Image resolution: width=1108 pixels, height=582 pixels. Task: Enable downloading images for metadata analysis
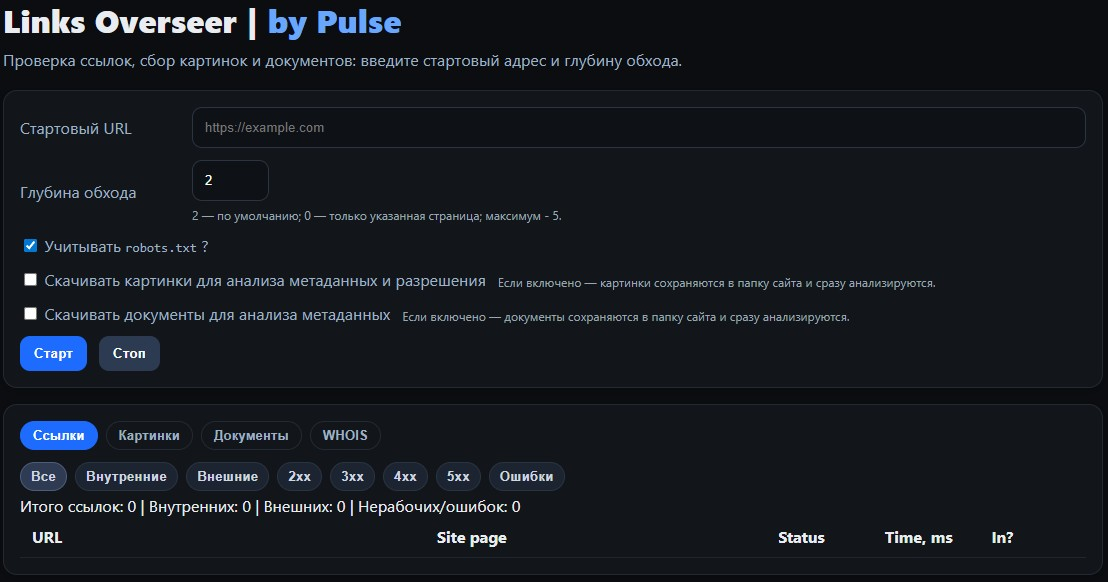pos(30,279)
